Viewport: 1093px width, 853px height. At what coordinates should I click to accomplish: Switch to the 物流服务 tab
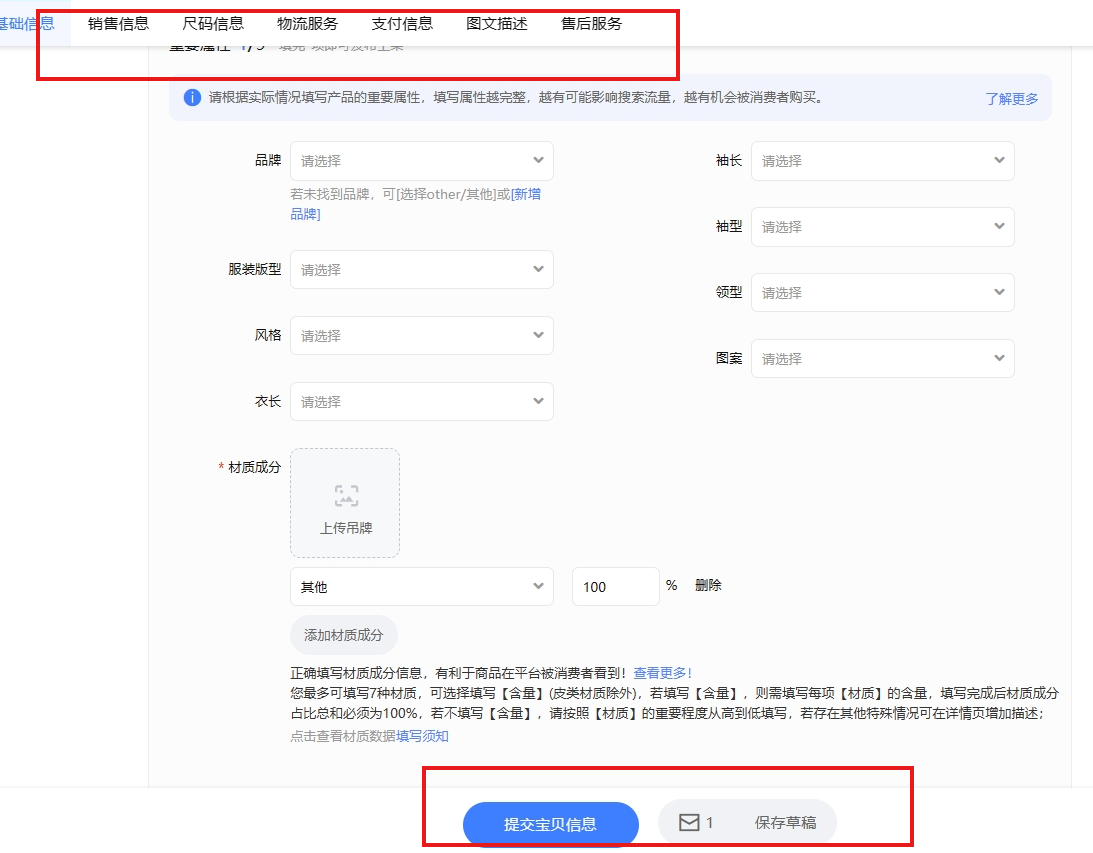tap(307, 24)
